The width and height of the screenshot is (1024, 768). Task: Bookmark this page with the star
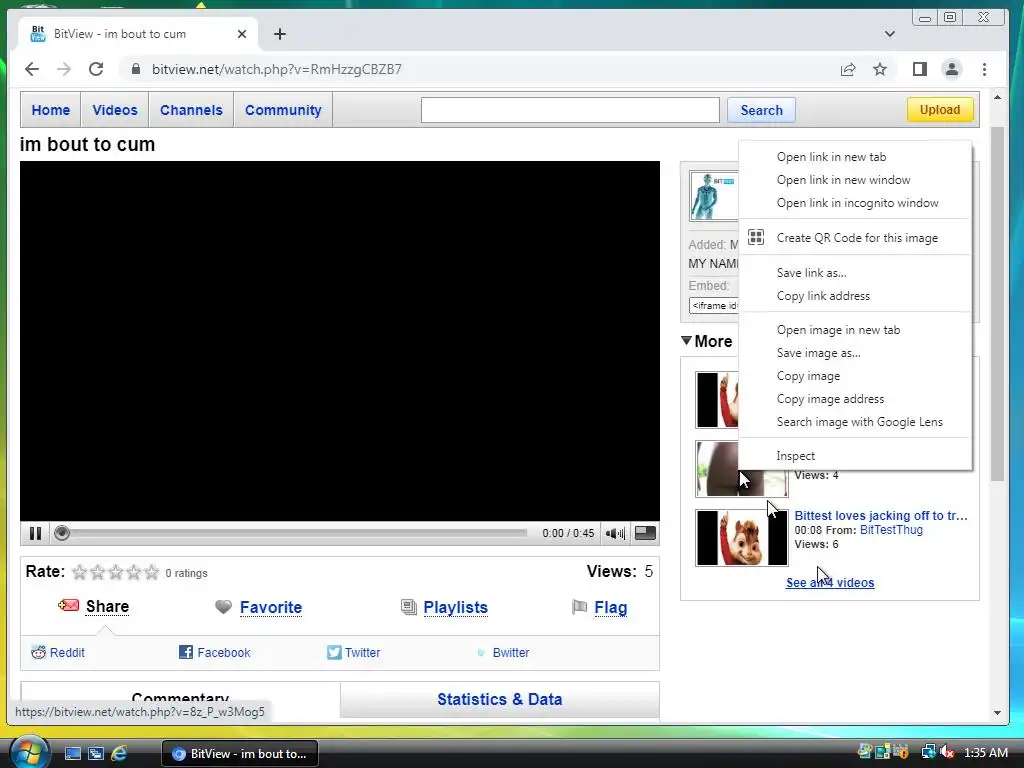[x=880, y=69]
